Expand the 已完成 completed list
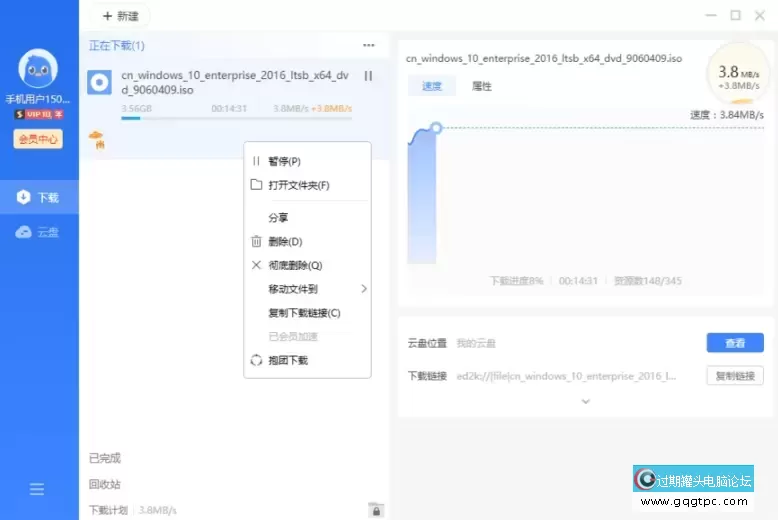Image resolution: width=778 pixels, height=520 pixels. 105,458
